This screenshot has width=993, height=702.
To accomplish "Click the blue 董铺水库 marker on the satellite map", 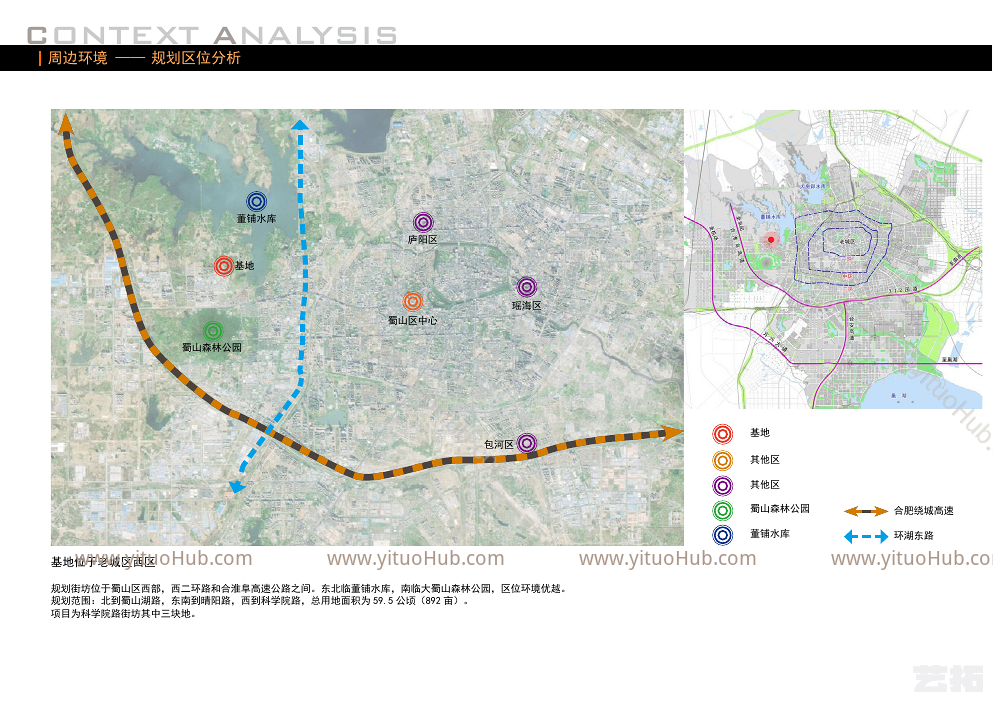I will point(256,202).
